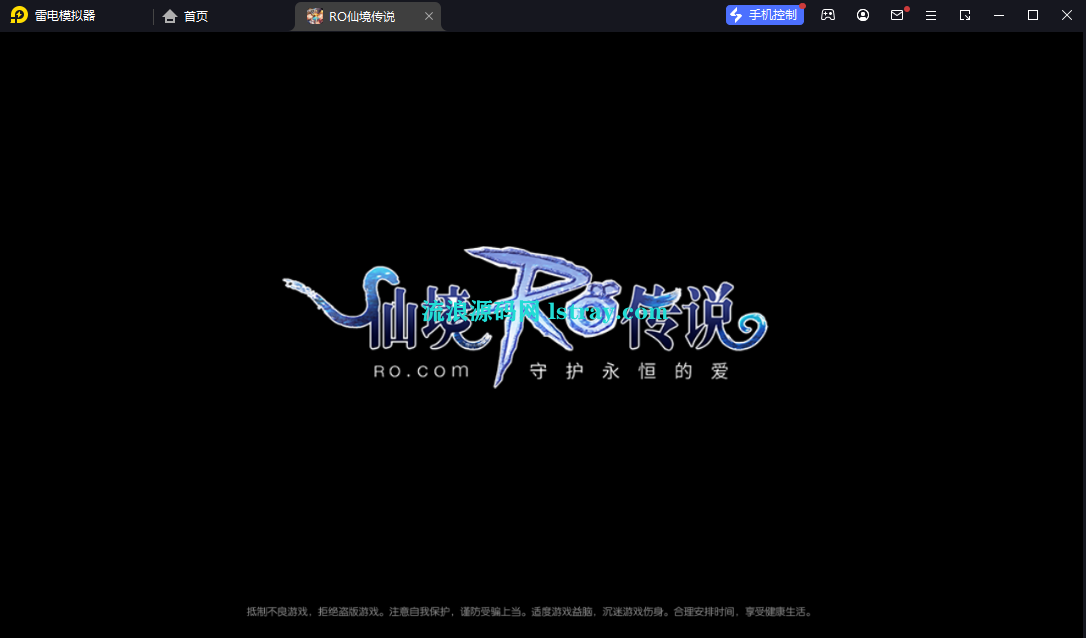
Task: Close the RO仙境传说 tab
Action: coord(429,16)
